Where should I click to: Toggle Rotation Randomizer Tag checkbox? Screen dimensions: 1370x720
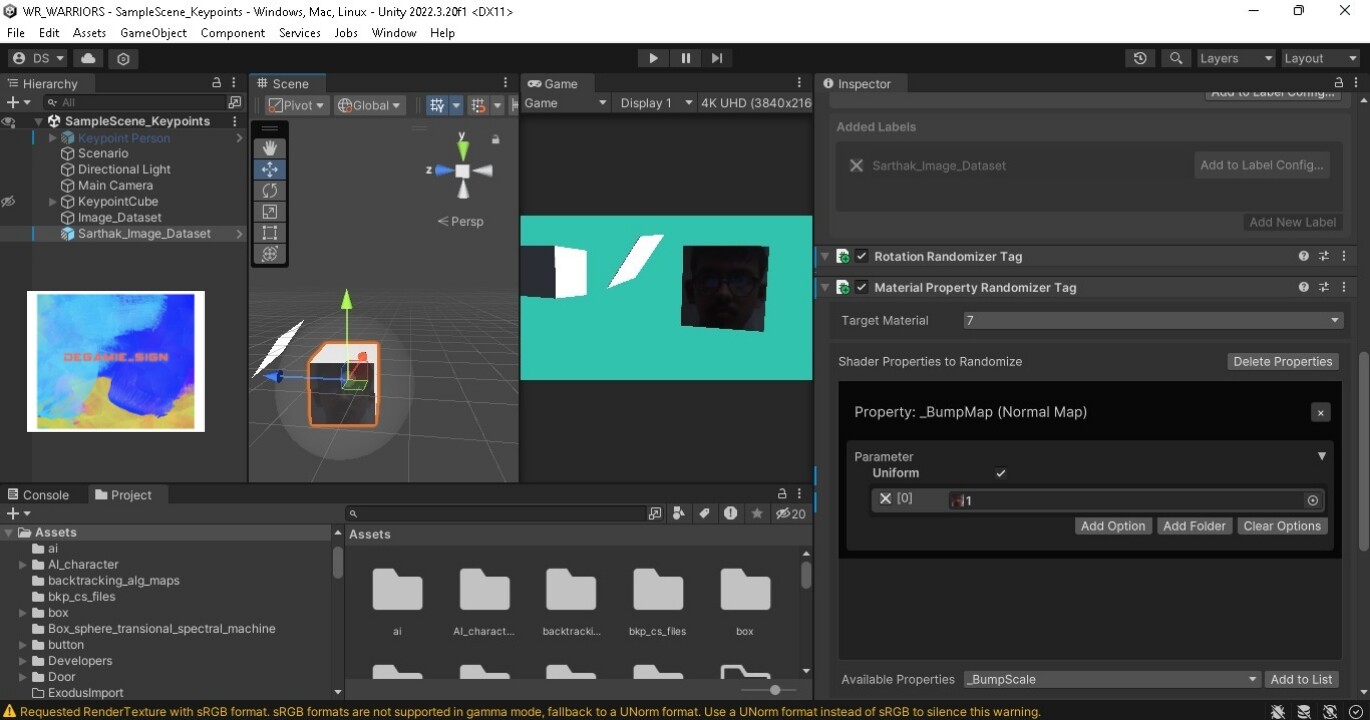862,256
